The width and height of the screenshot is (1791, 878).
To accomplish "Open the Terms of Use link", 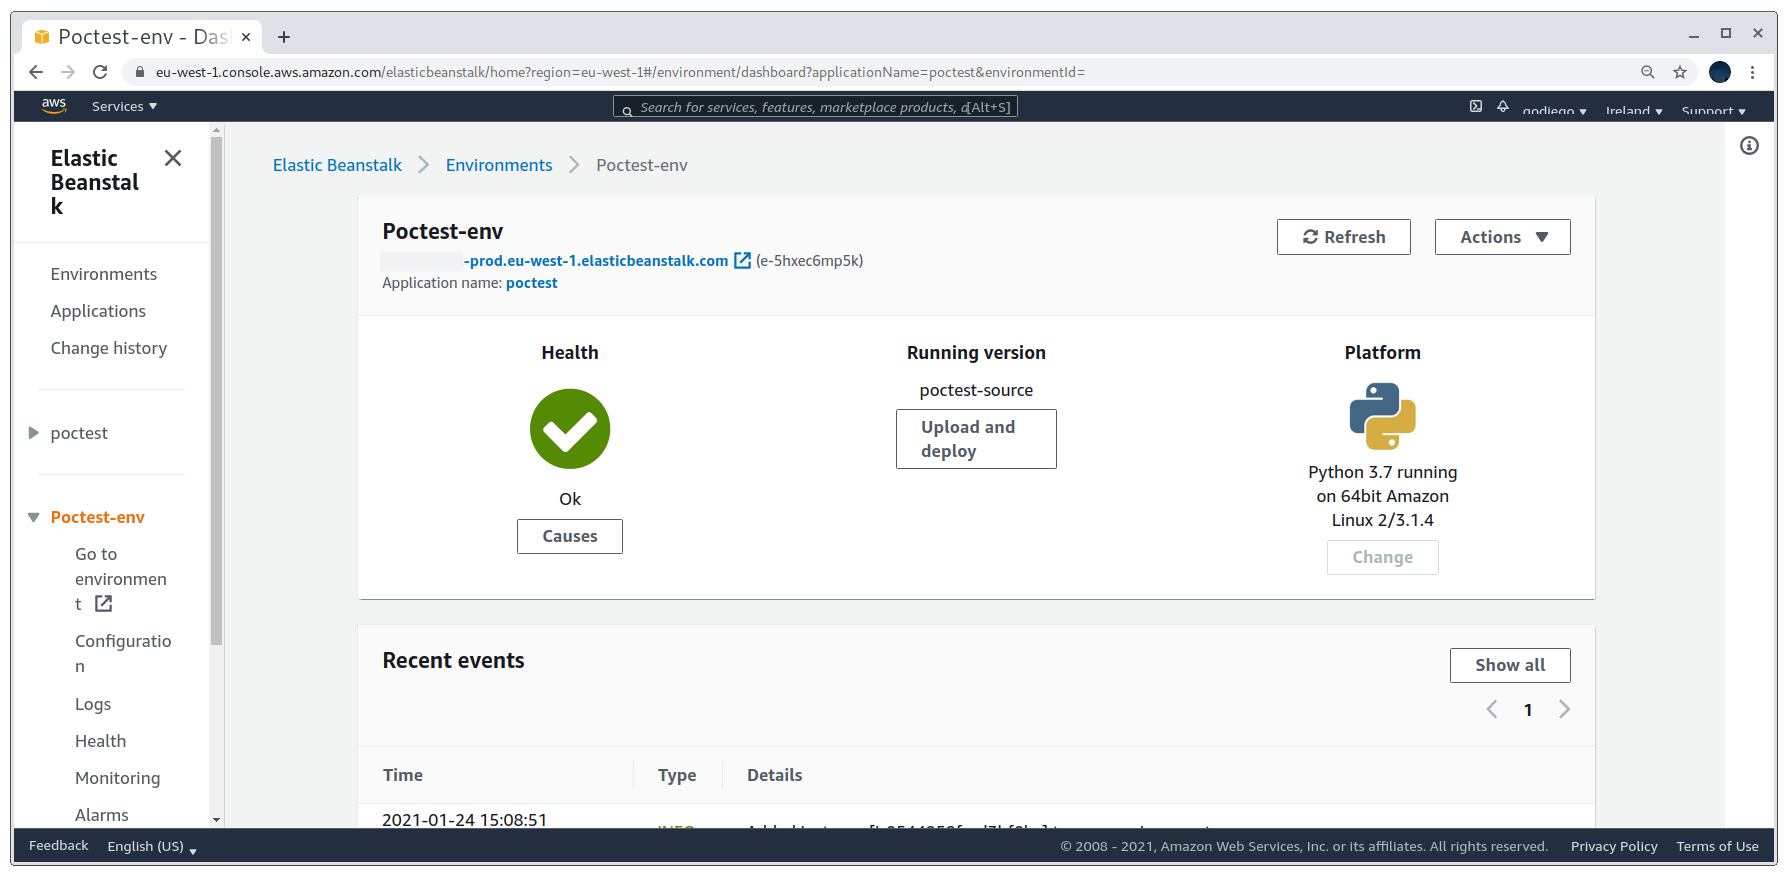I will pos(1717,846).
